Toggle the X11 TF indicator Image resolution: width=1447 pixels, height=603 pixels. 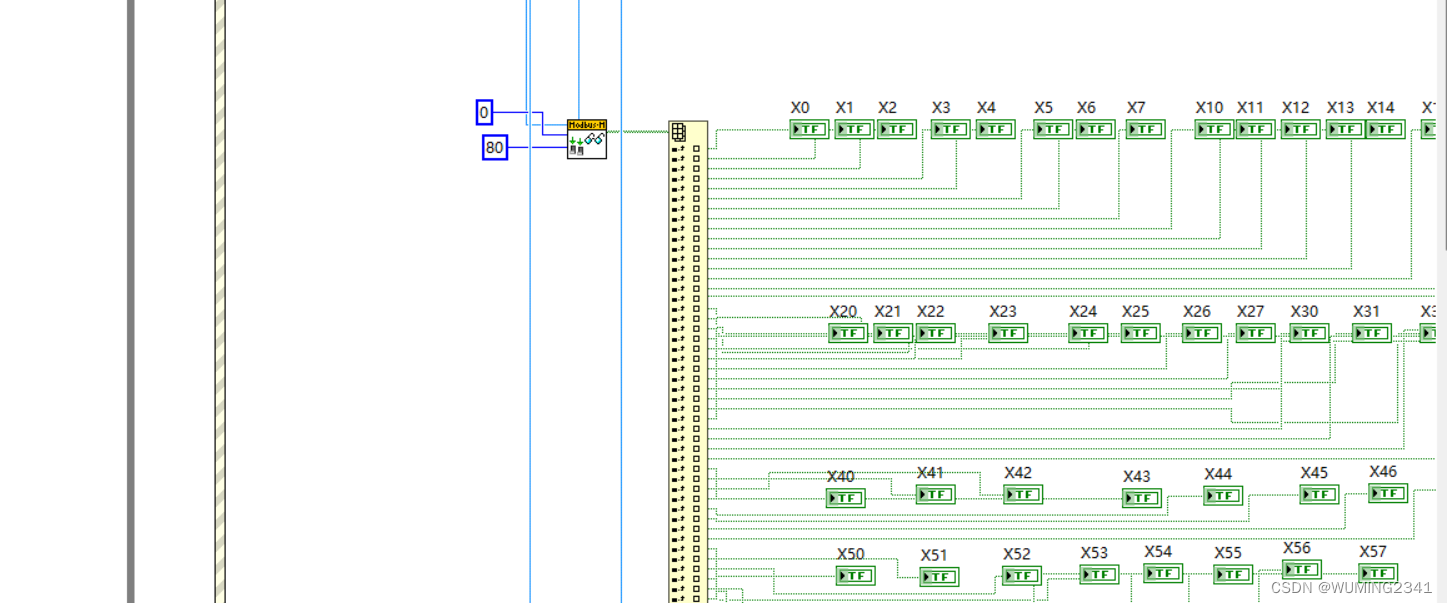[x=1253, y=129]
